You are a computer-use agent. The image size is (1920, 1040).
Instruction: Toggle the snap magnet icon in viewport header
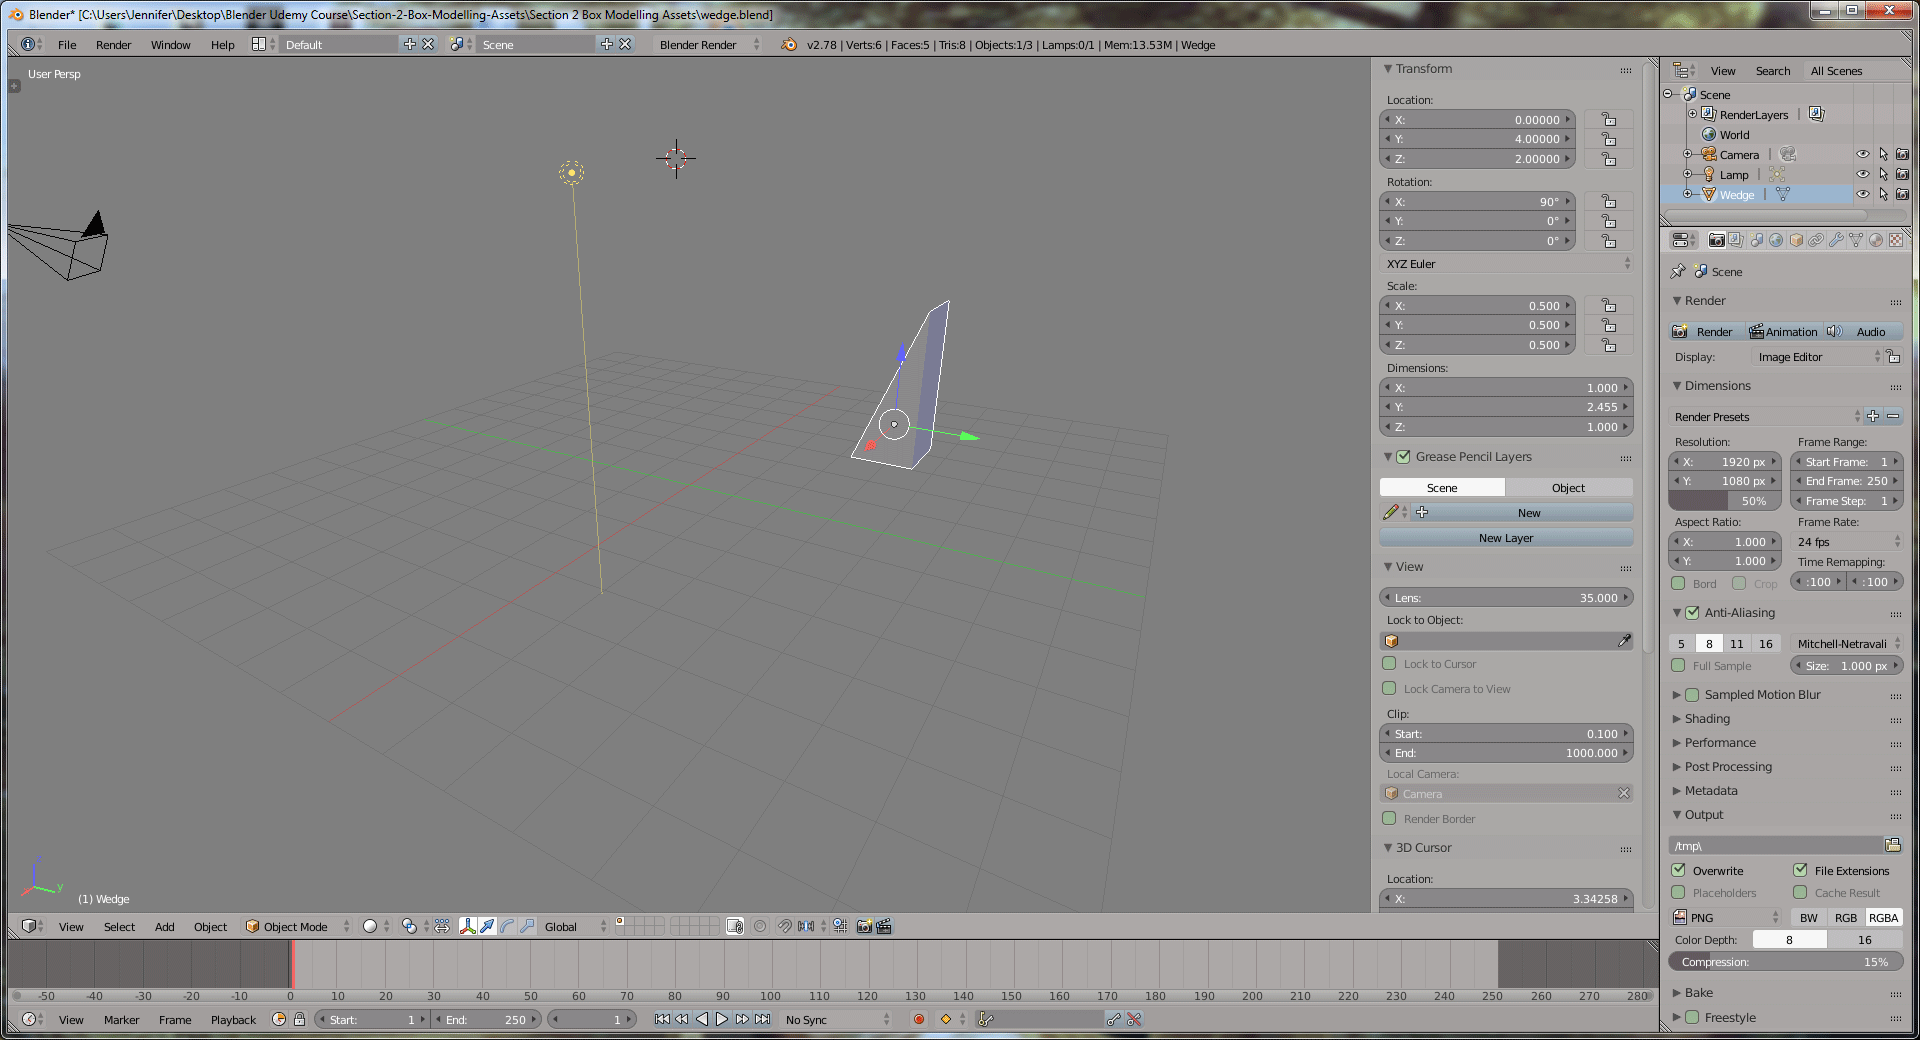(785, 927)
